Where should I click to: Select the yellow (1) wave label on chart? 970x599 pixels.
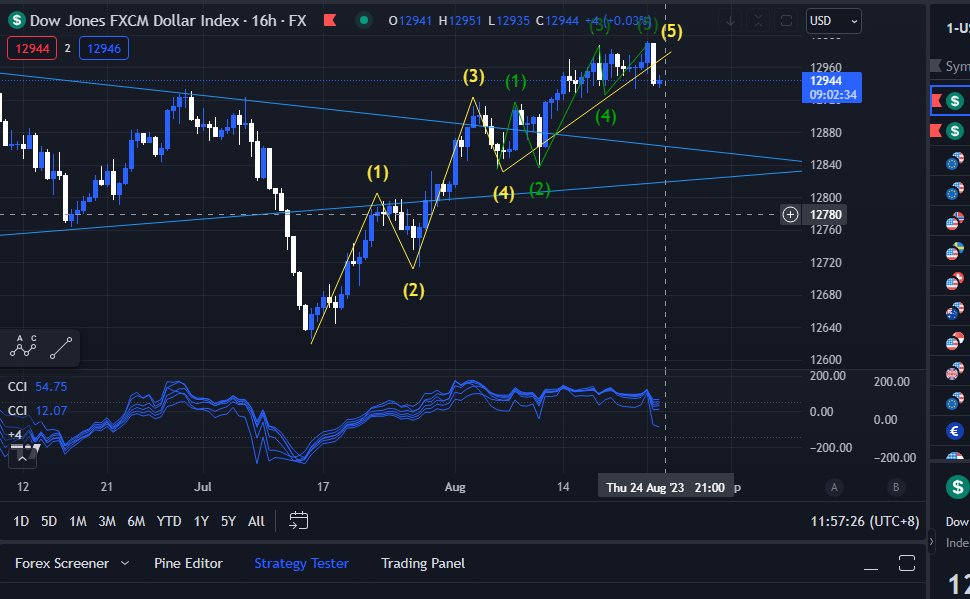point(378,172)
